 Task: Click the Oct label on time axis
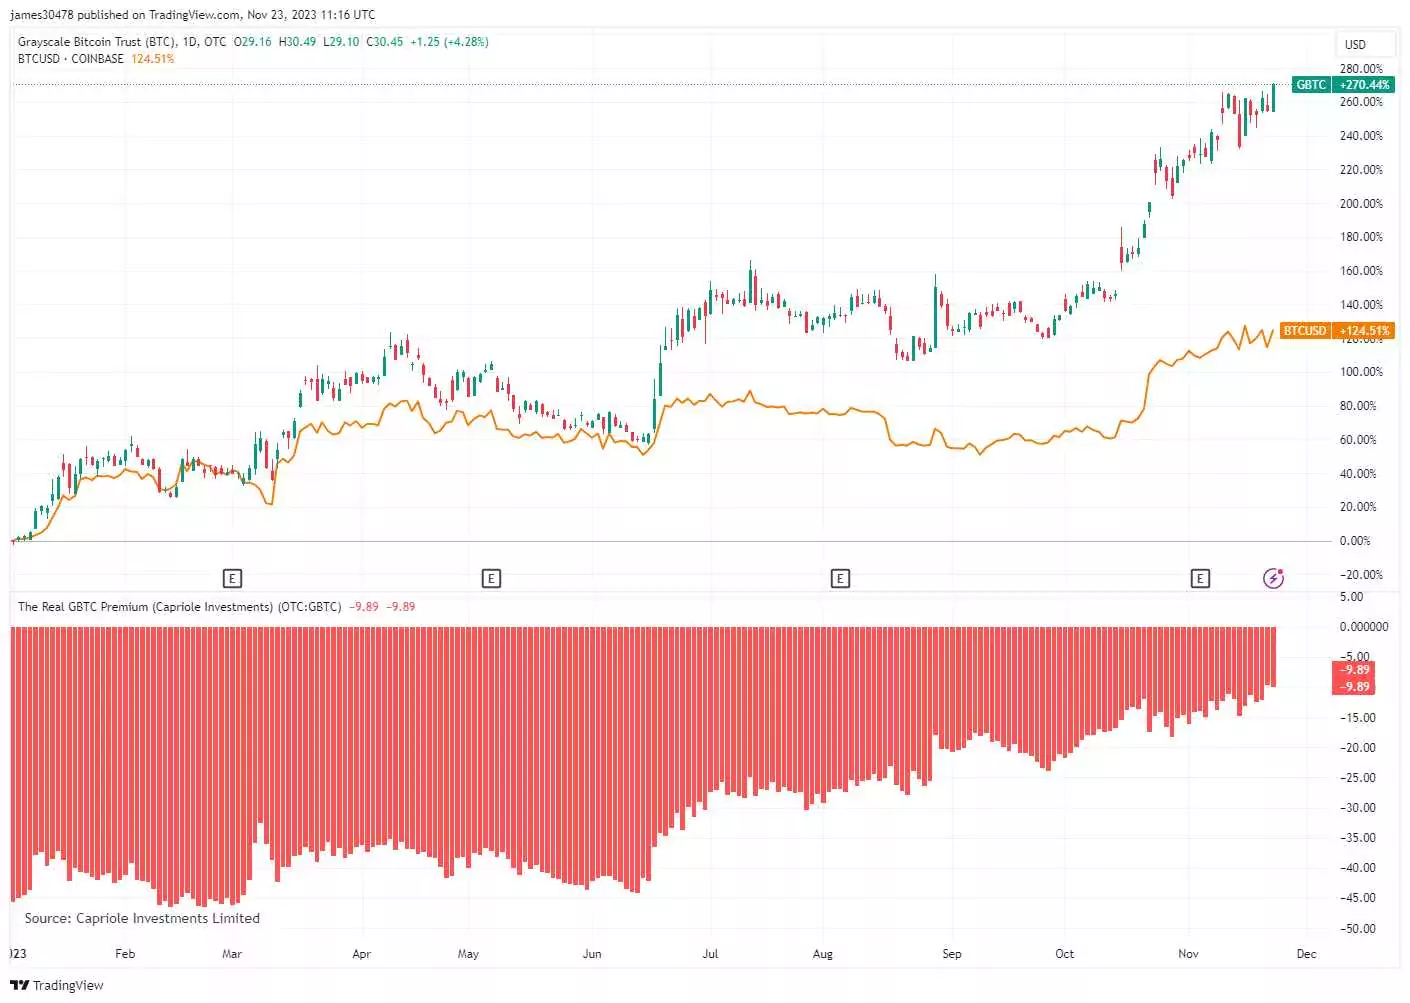(x=1065, y=954)
